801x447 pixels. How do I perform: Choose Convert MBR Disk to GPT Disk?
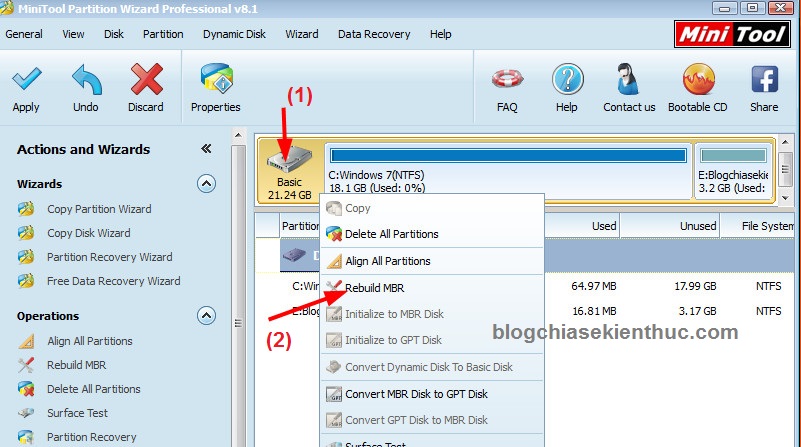click(x=432, y=394)
